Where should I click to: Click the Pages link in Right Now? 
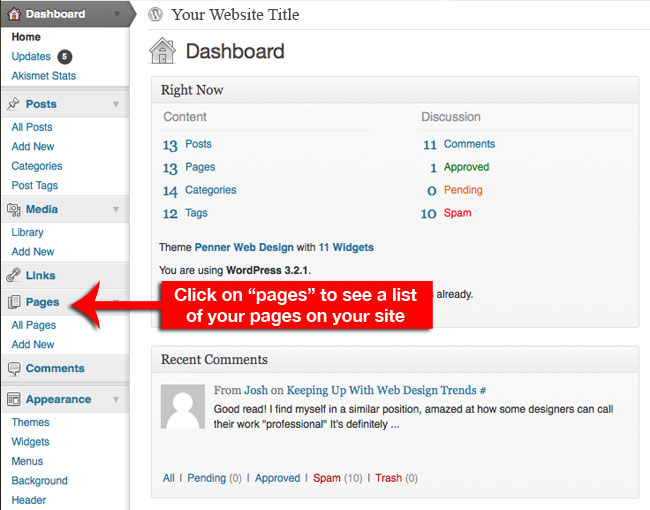click(x=200, y=167)
